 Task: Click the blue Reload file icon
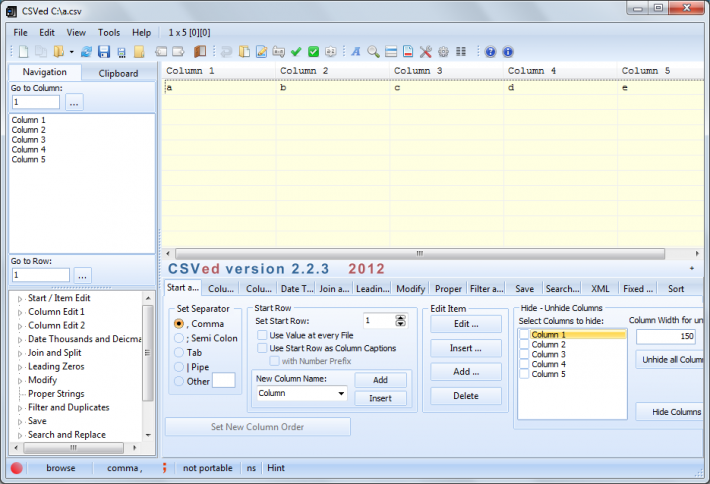pos(86,52)
